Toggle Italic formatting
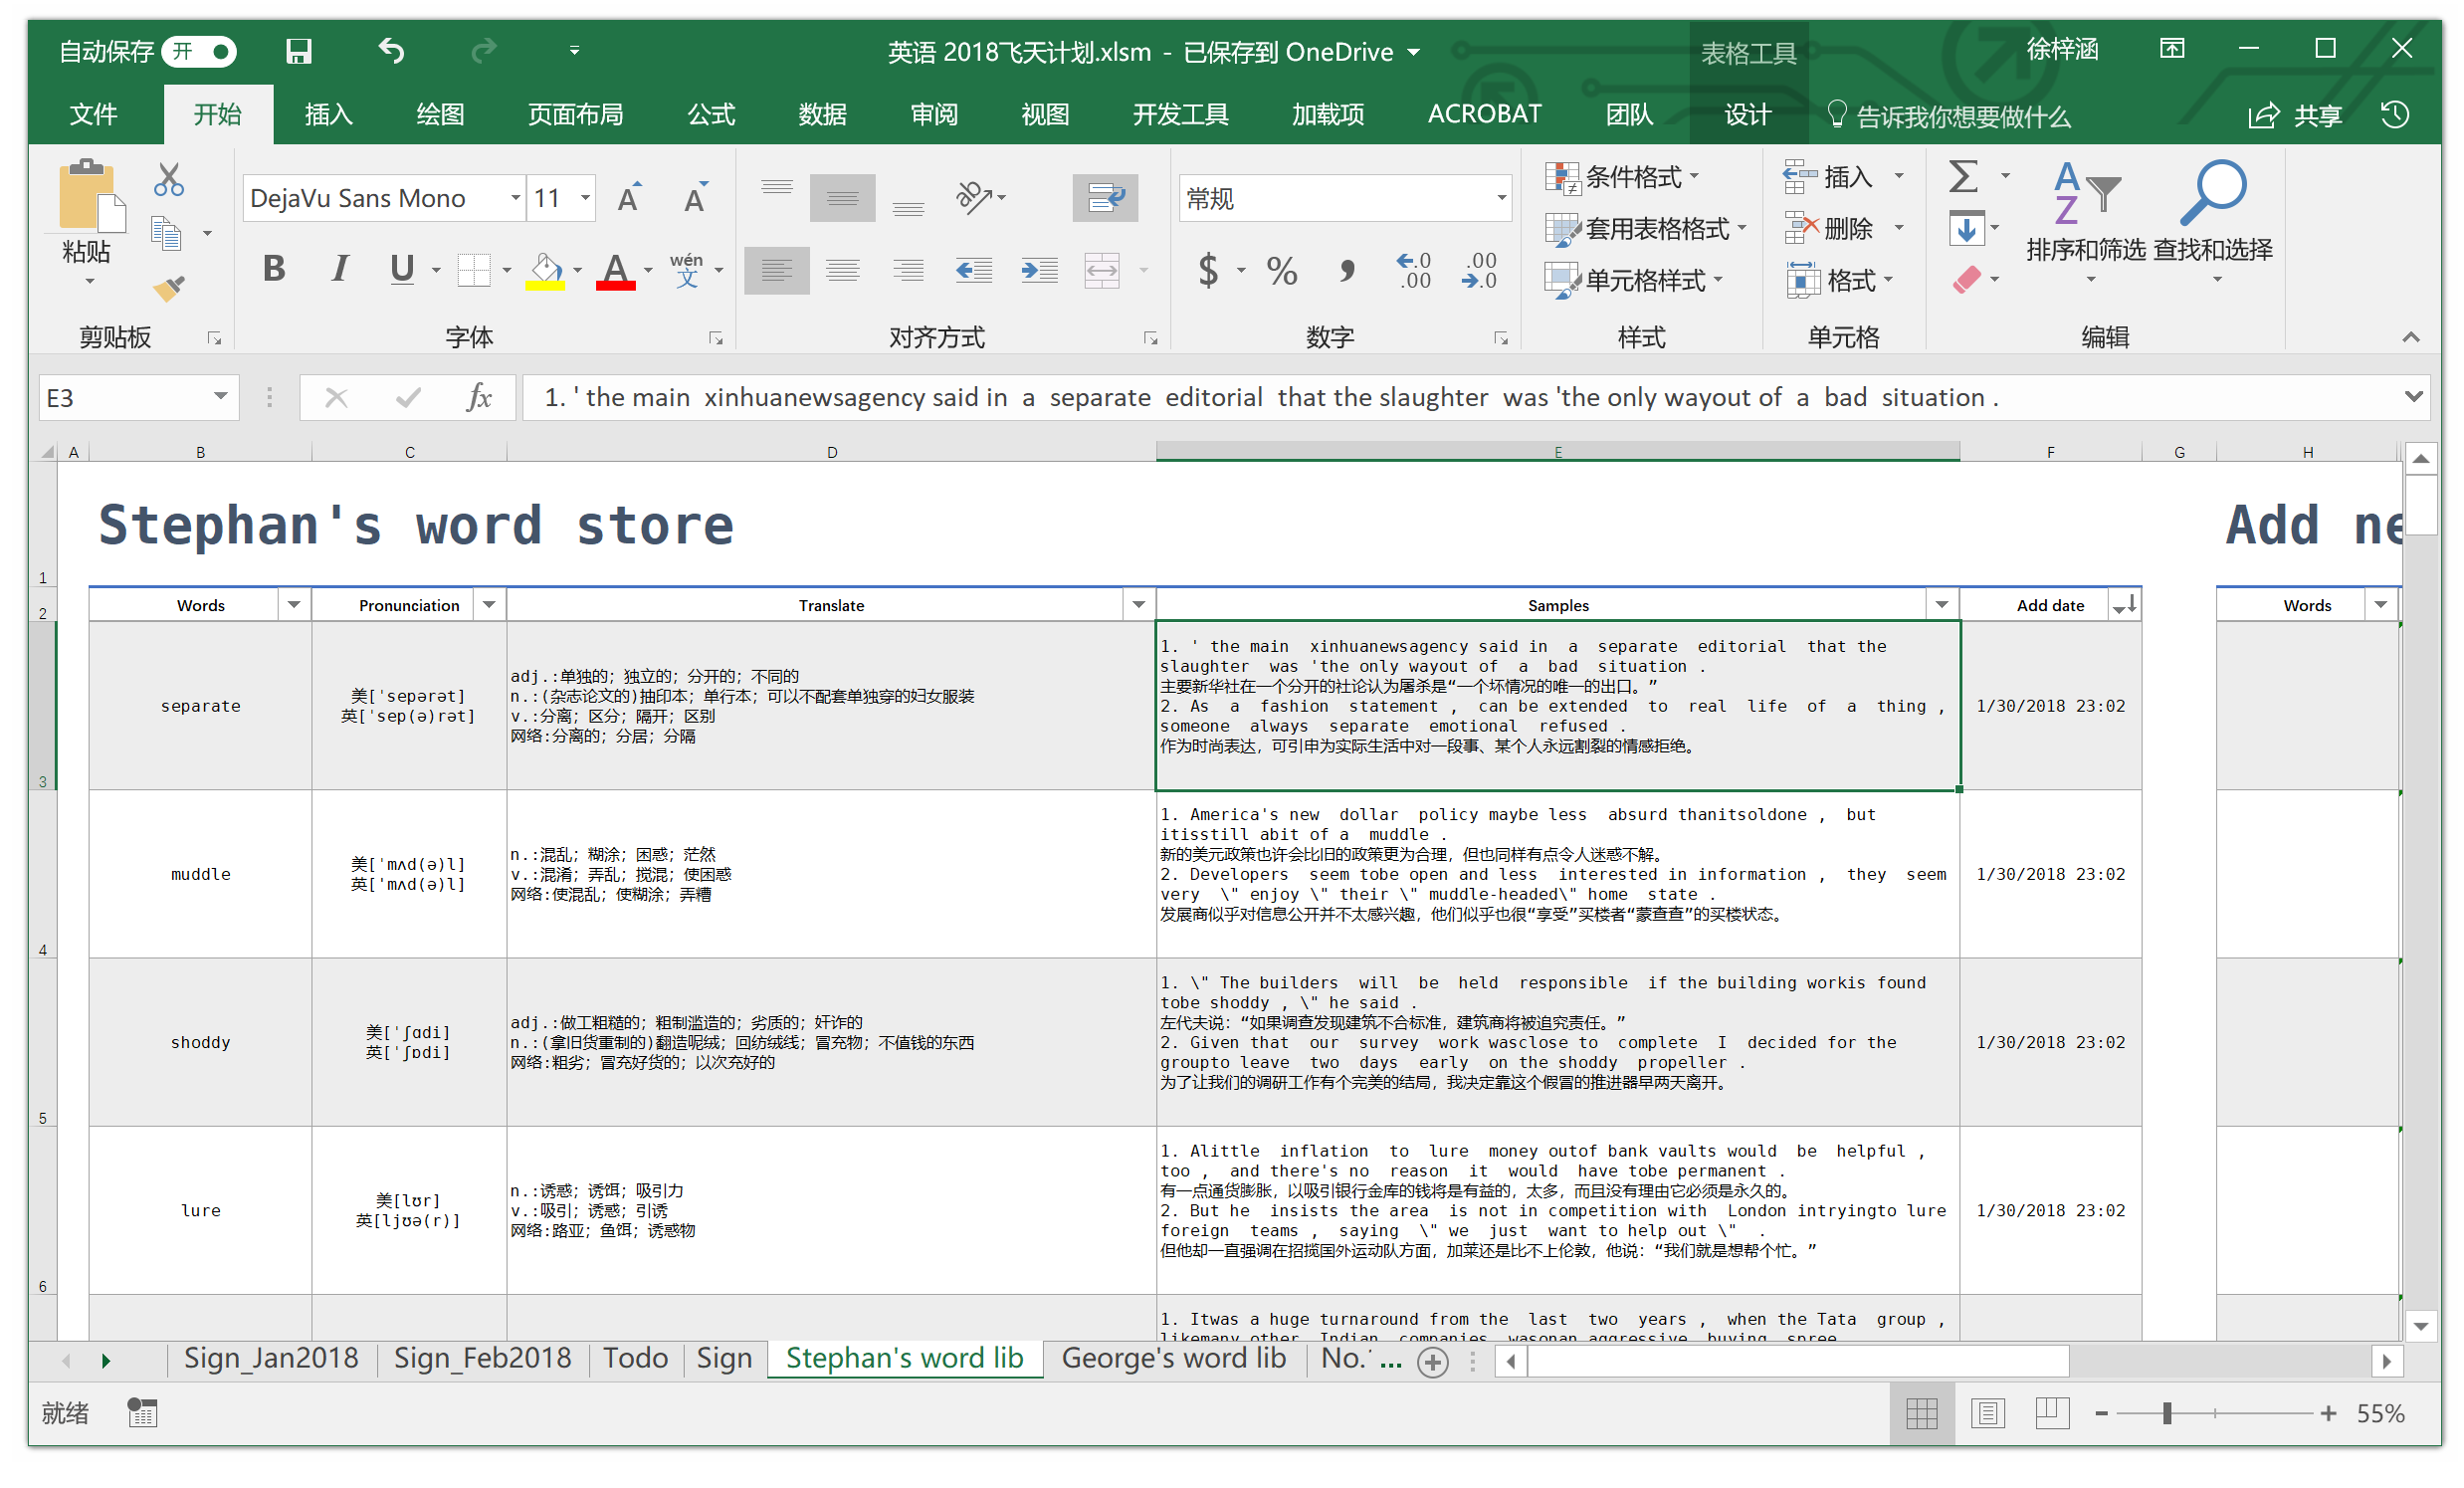Image resolution: width=2464 pixels, height=1488 pixels. (340, 269)
